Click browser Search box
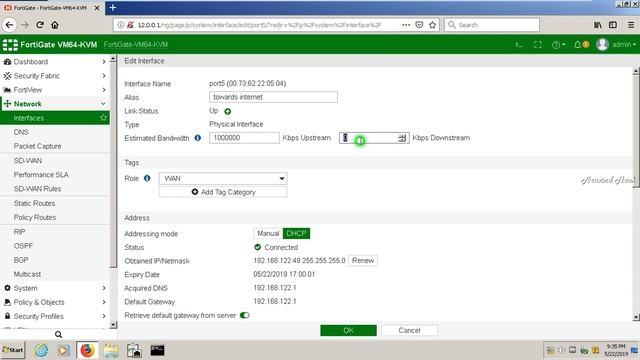Screen dimensions: 640x360 pos(492,25)
